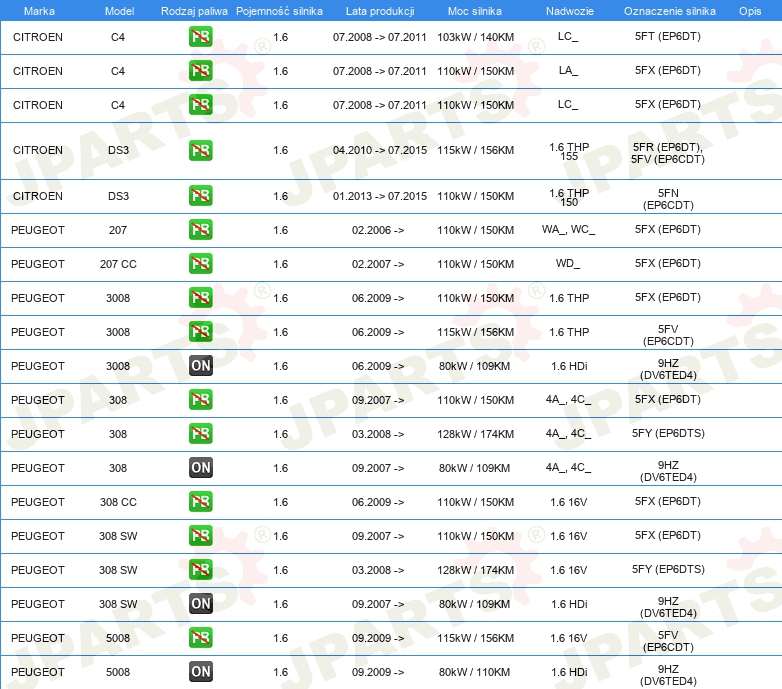
Task: Click the 02.2006 -> production date cell
Action: tap(378, 230)
